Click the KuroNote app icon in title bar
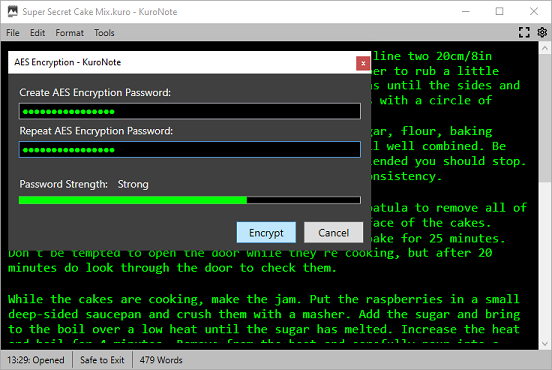This screenshot has width=552, height=370. [x=13, y=11]
